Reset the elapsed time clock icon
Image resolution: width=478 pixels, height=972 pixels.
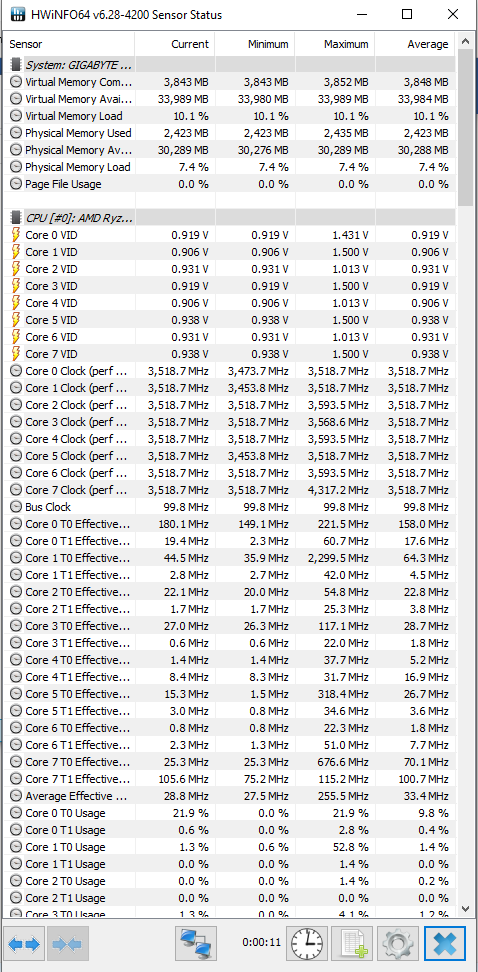point(307,944)
